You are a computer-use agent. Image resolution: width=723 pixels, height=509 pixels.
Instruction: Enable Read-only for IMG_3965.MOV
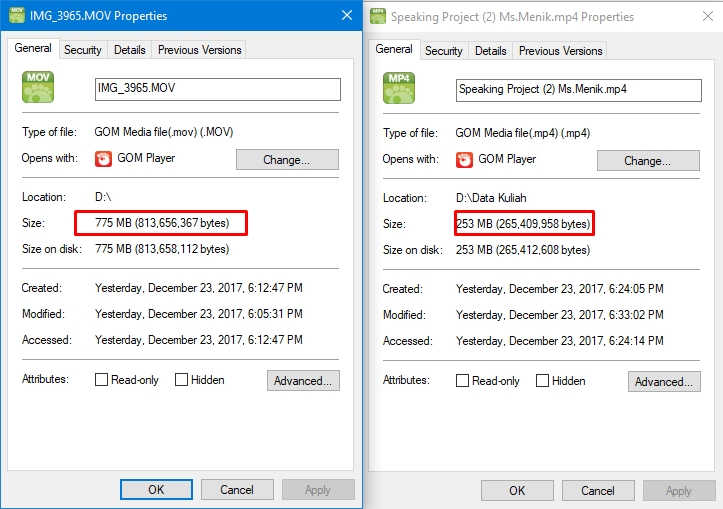(x=101, y=379)
